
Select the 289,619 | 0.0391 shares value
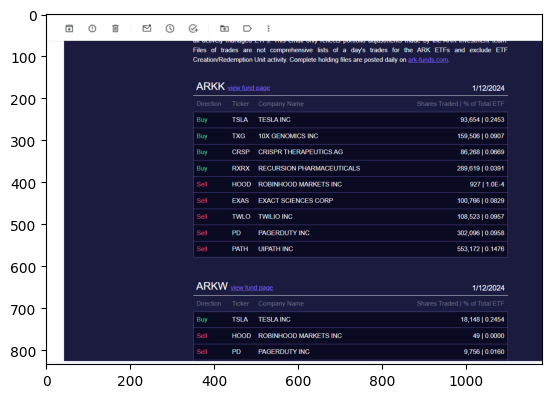coord(481,169)
